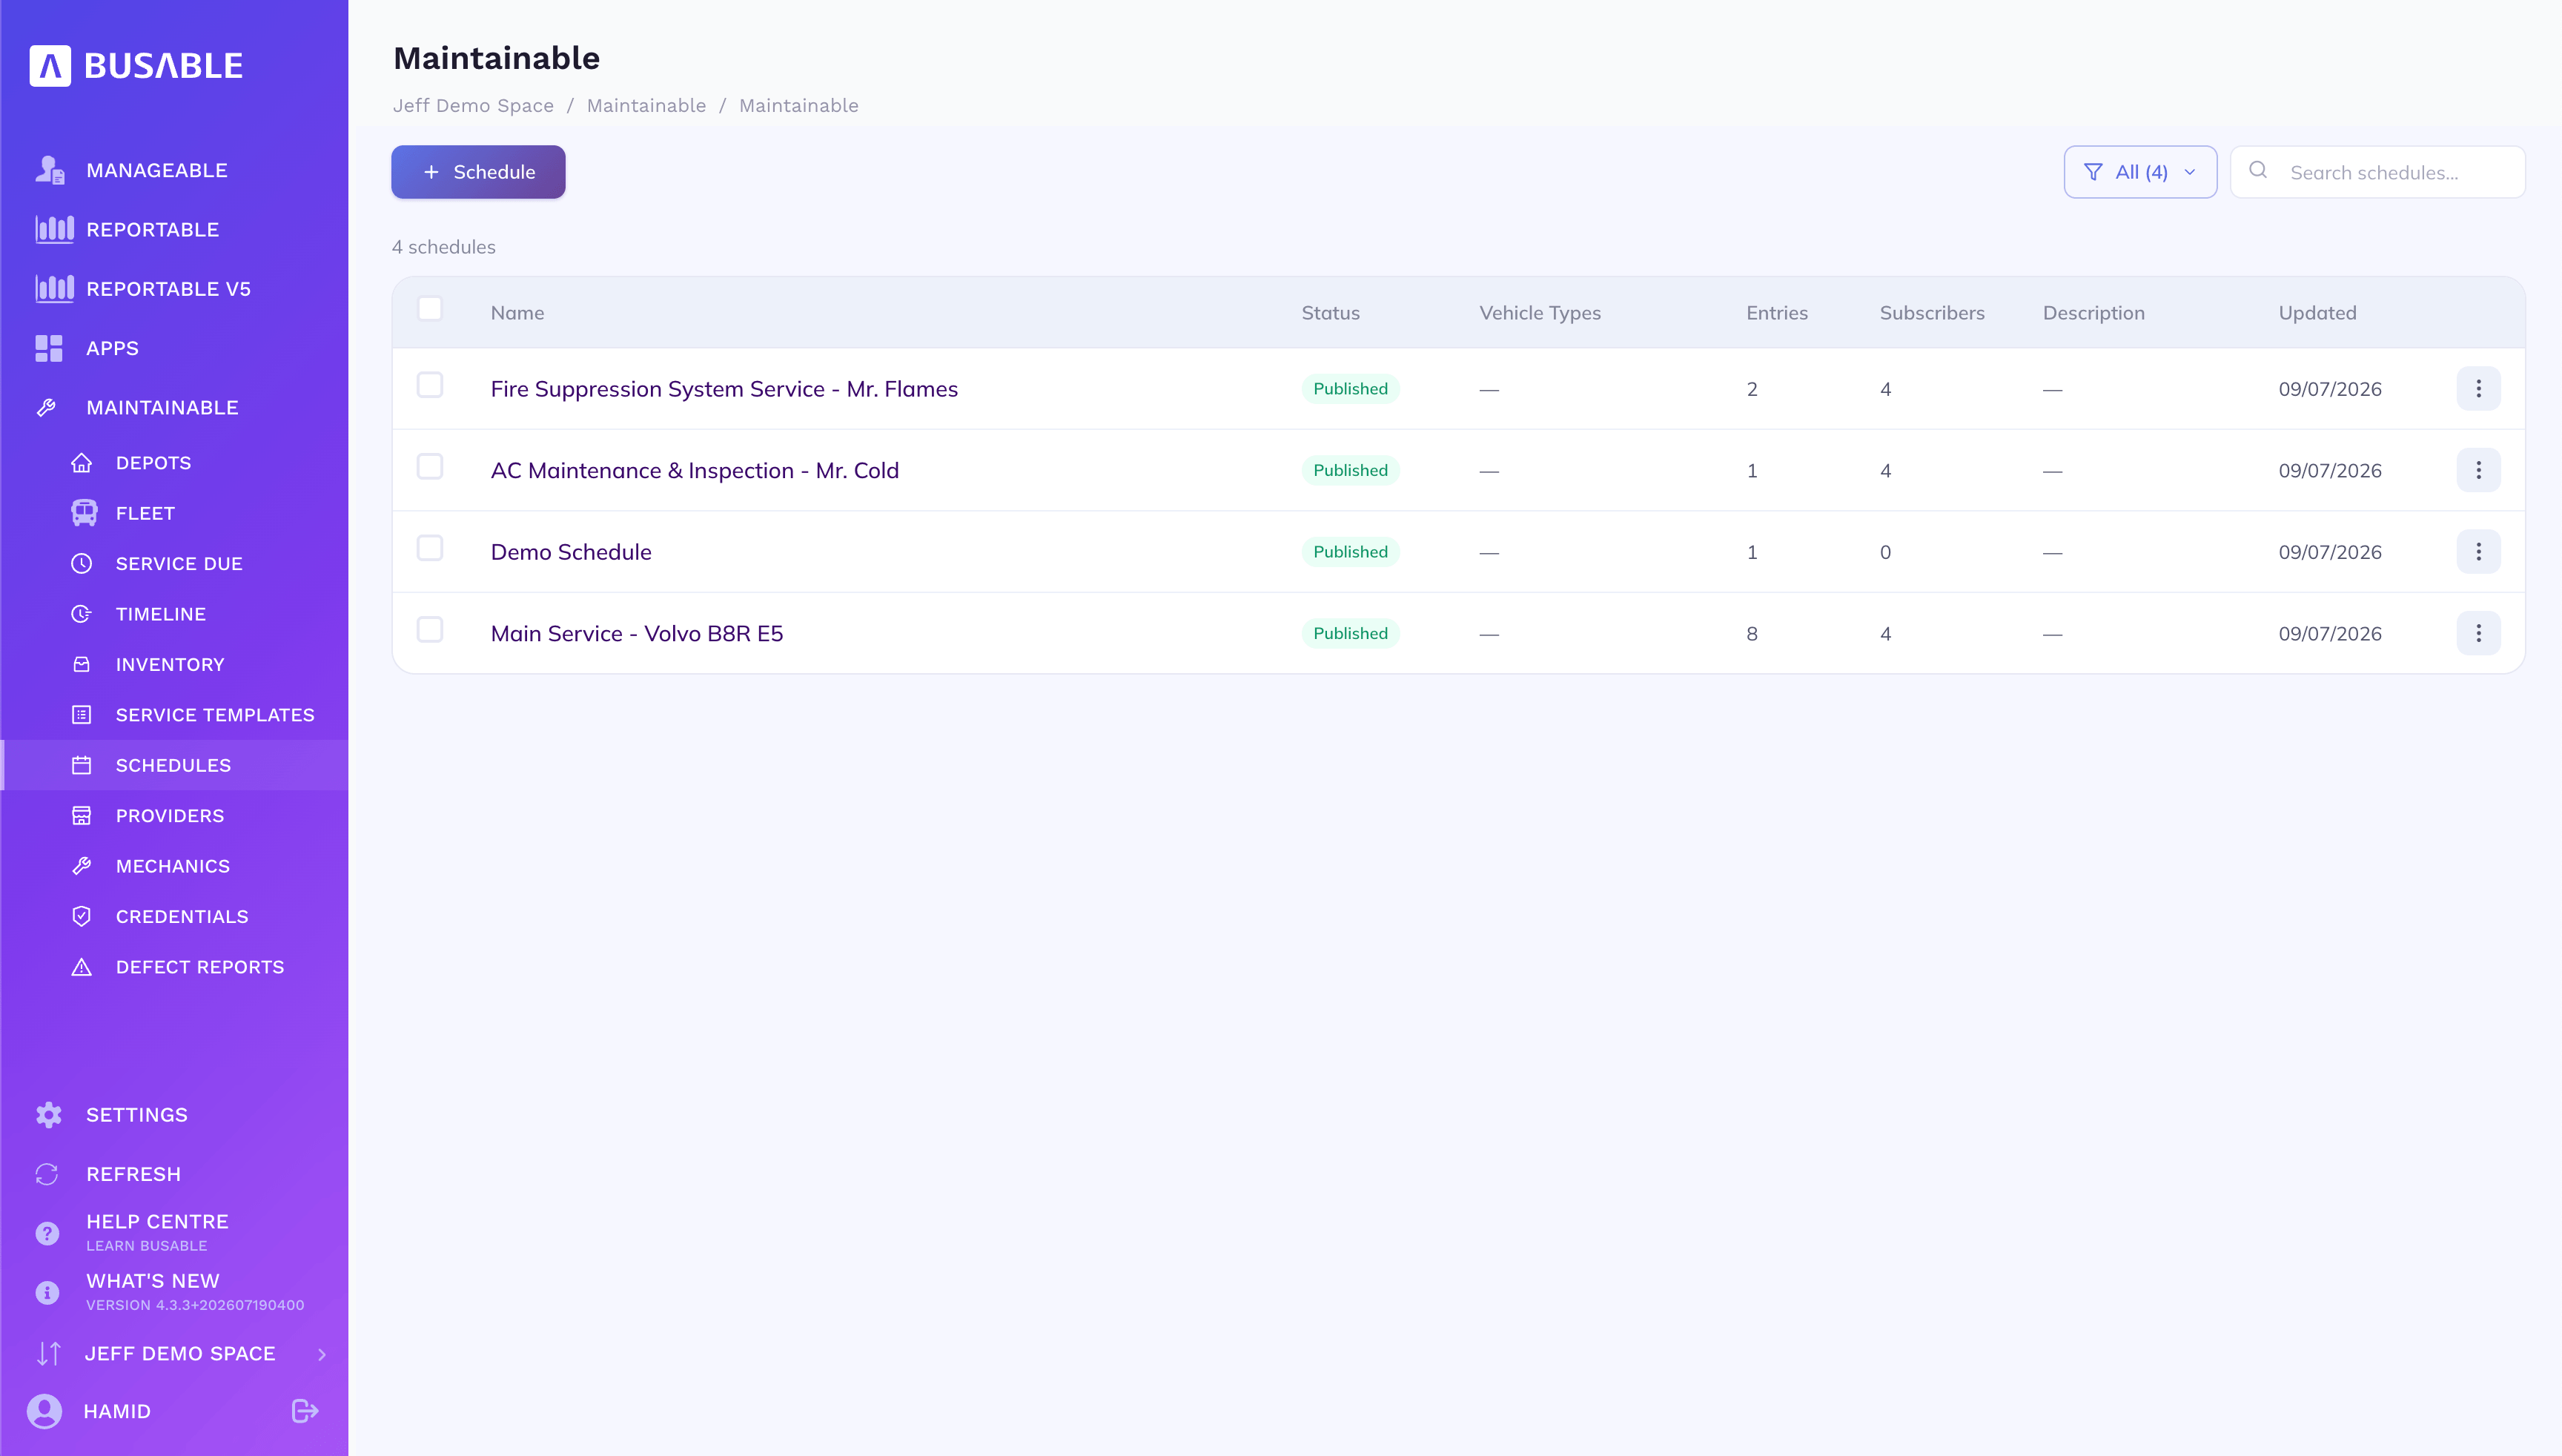Click the Subscribers column header
Screen dimensions: 2562x1456
coord(1932,313)
